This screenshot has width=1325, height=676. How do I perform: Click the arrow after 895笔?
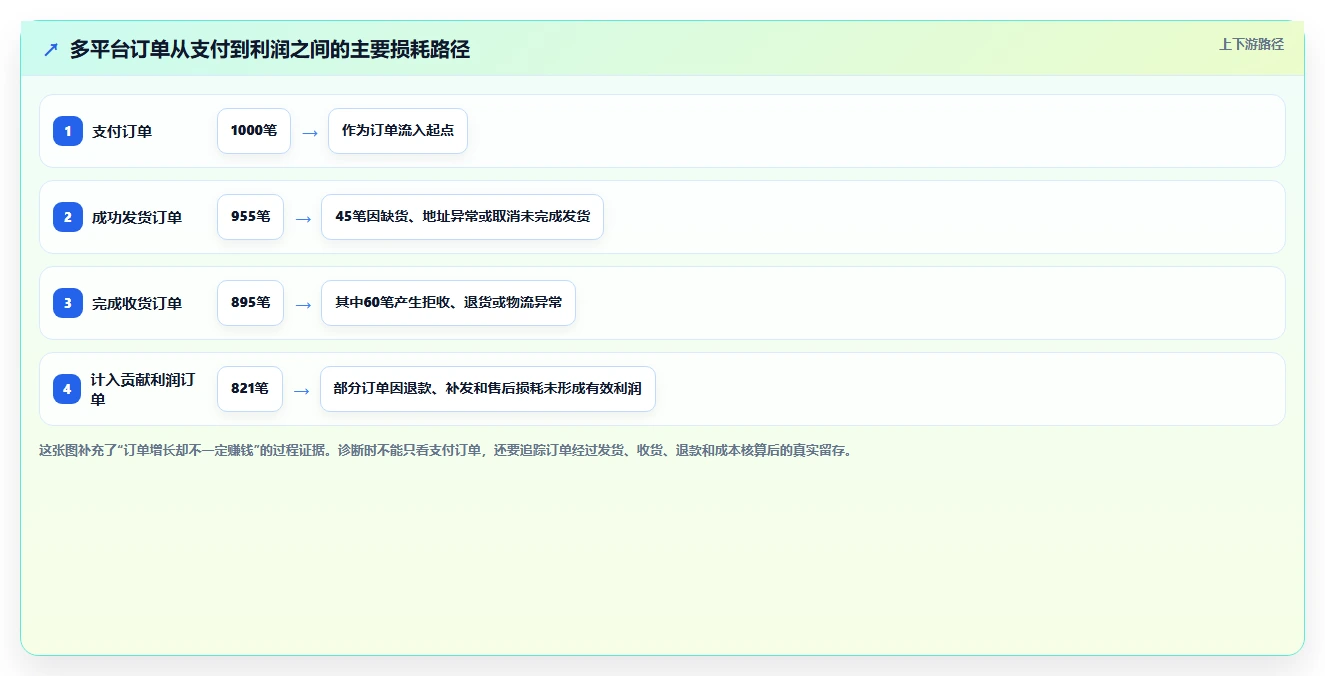[303, 304]
